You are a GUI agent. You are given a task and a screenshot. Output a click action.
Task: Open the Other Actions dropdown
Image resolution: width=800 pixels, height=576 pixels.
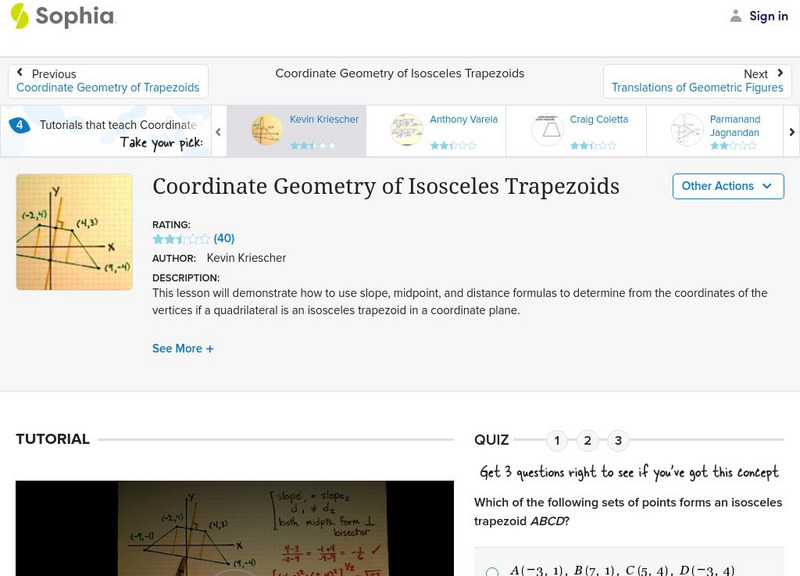pos(727,186)
